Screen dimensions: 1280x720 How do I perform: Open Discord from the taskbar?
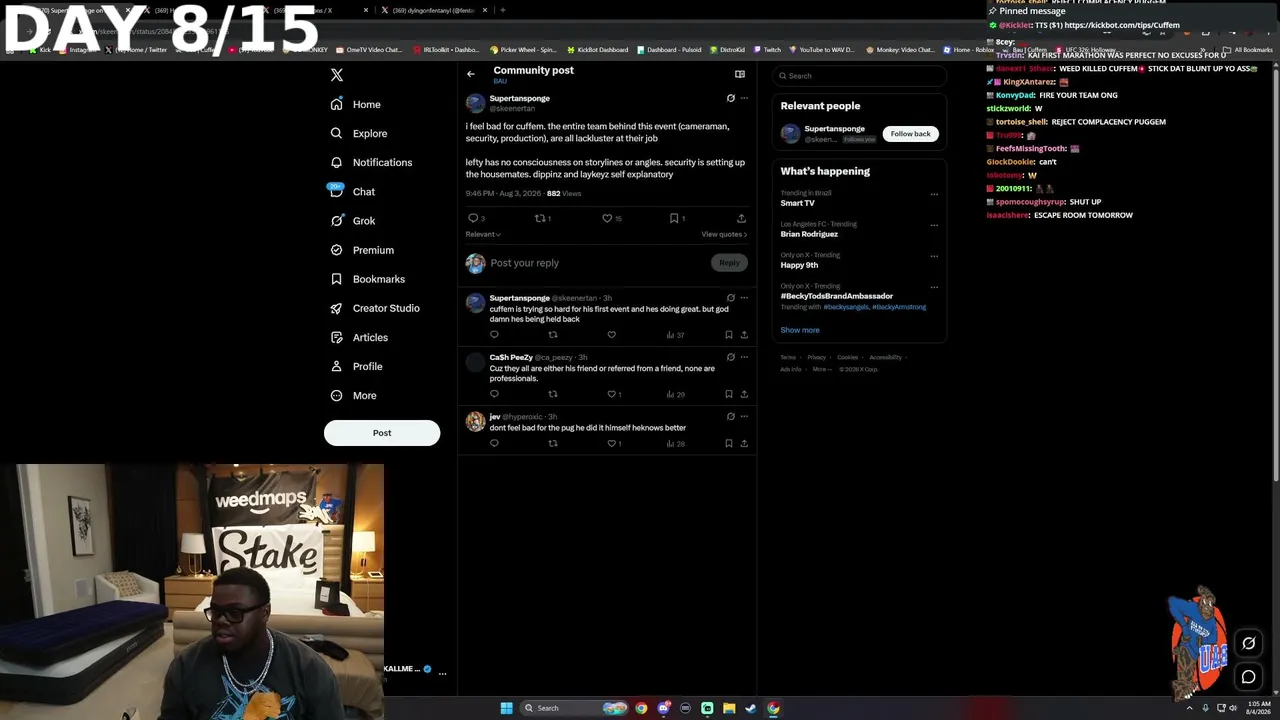point(663,708)
